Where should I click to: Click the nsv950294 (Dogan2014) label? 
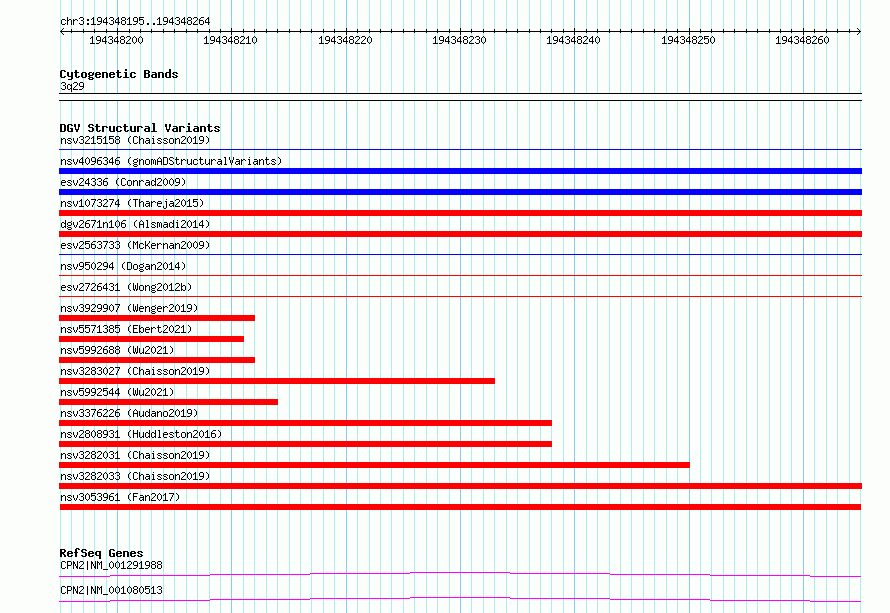[123, 266]
